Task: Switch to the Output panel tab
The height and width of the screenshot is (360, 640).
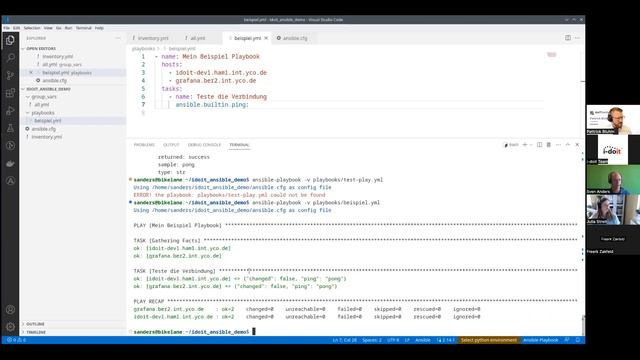Action: (x=171, y=145)
